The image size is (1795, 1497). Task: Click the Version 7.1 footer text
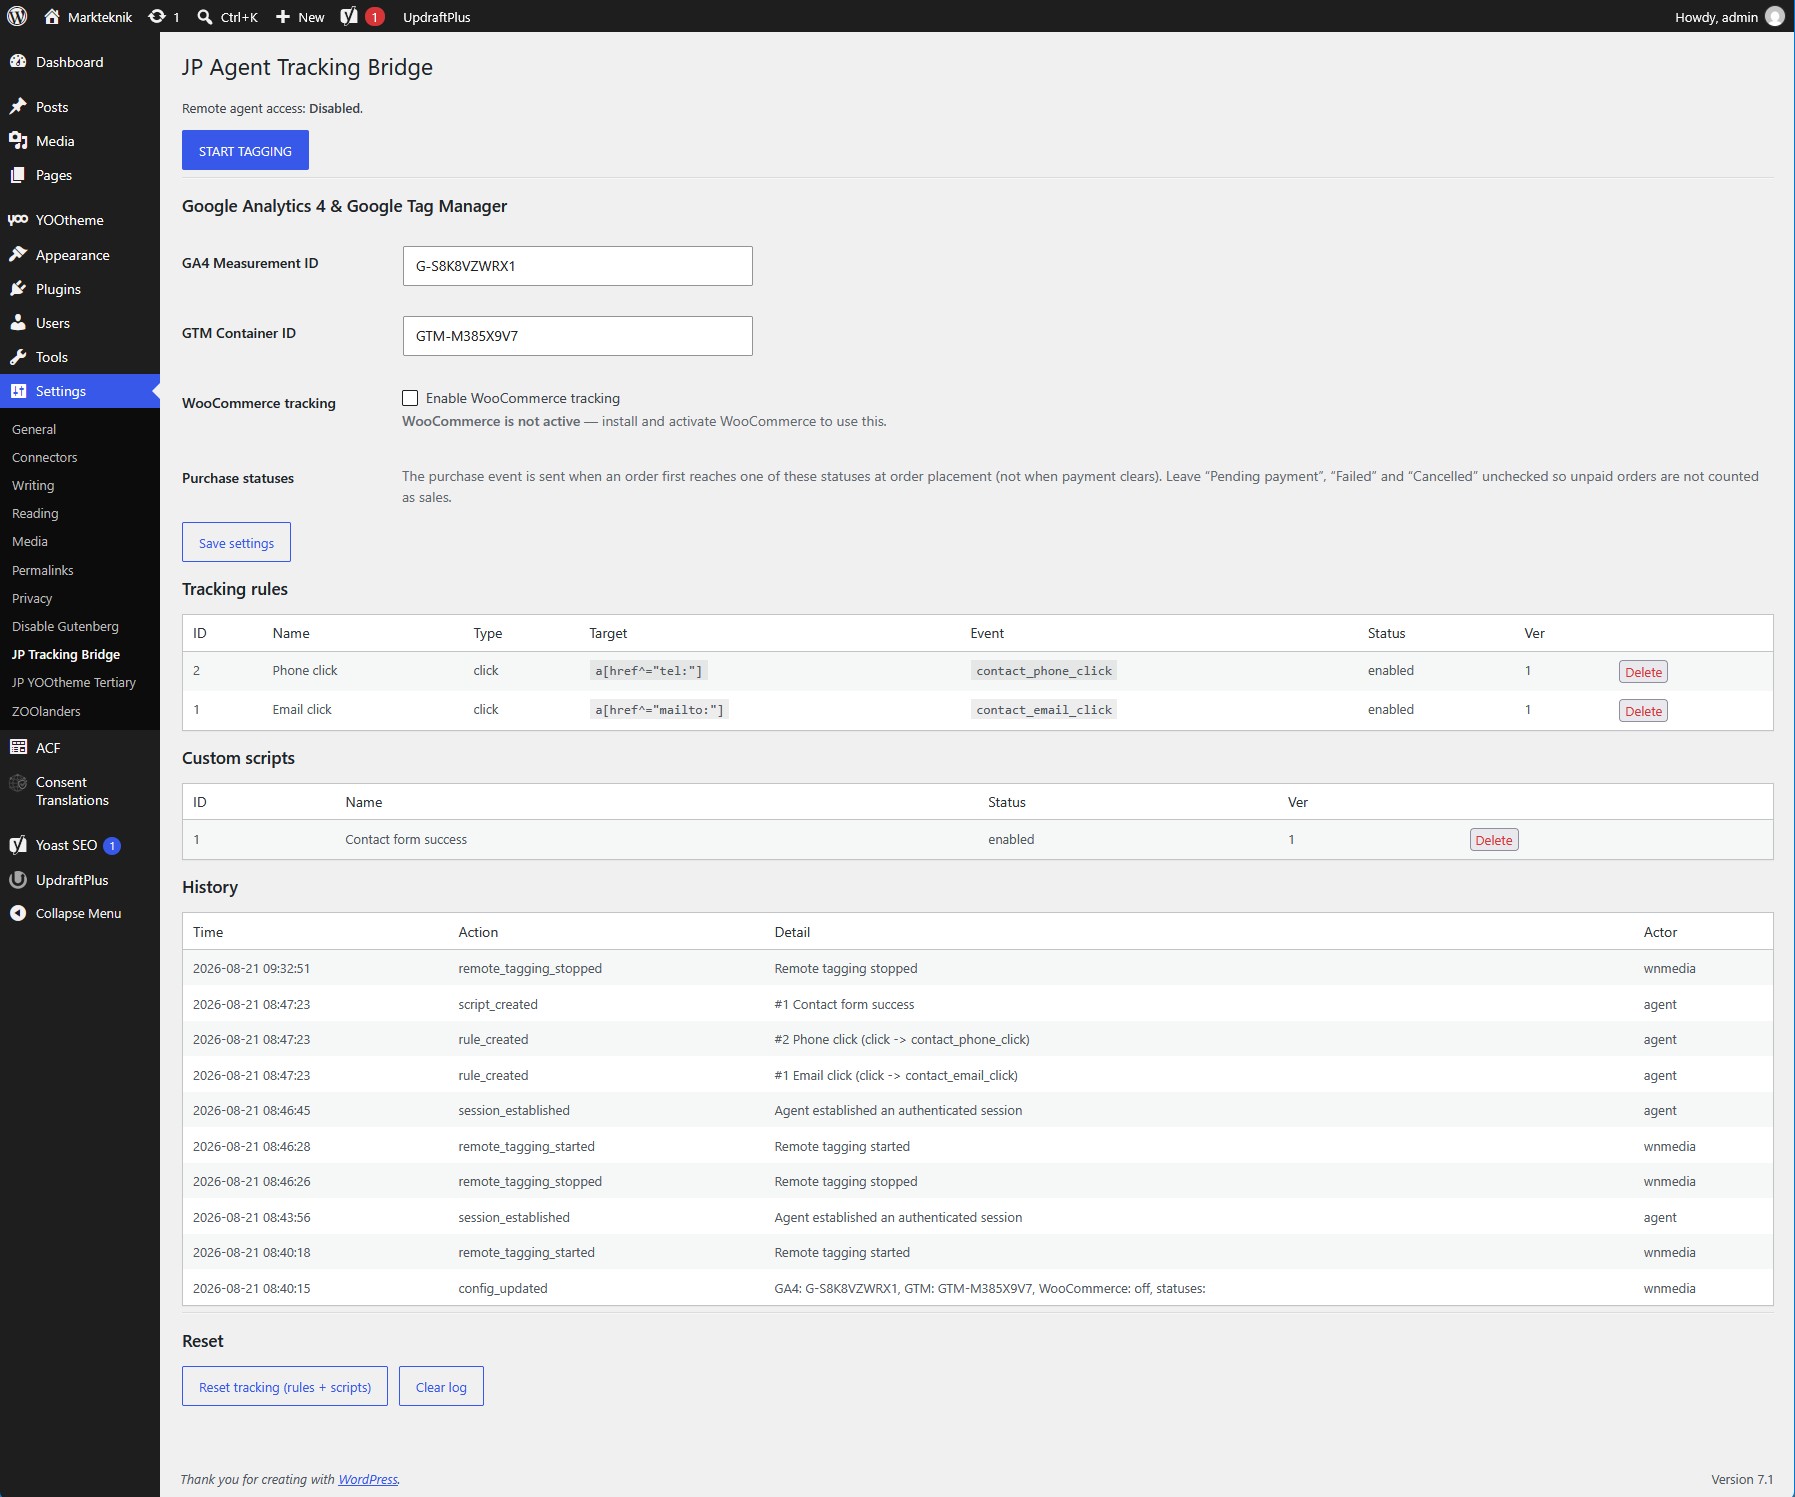(x=1742, y=1479)
